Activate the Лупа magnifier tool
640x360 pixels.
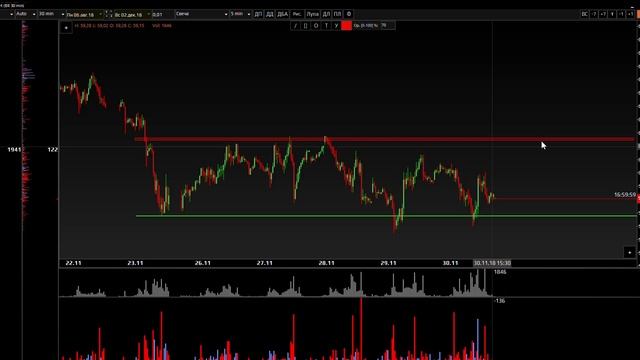pos(312,14)
